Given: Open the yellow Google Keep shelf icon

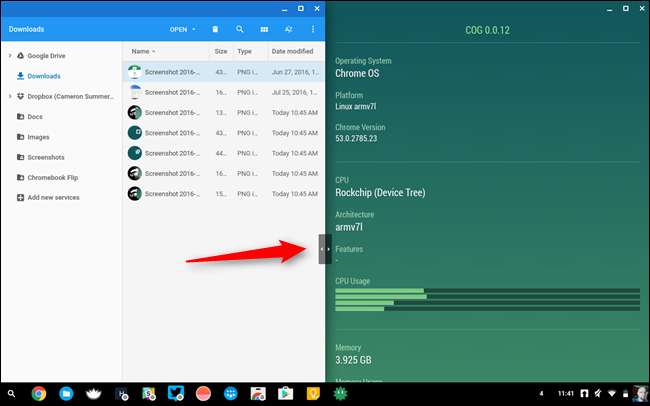Looking at the screenshot, I should coord(313,393).
